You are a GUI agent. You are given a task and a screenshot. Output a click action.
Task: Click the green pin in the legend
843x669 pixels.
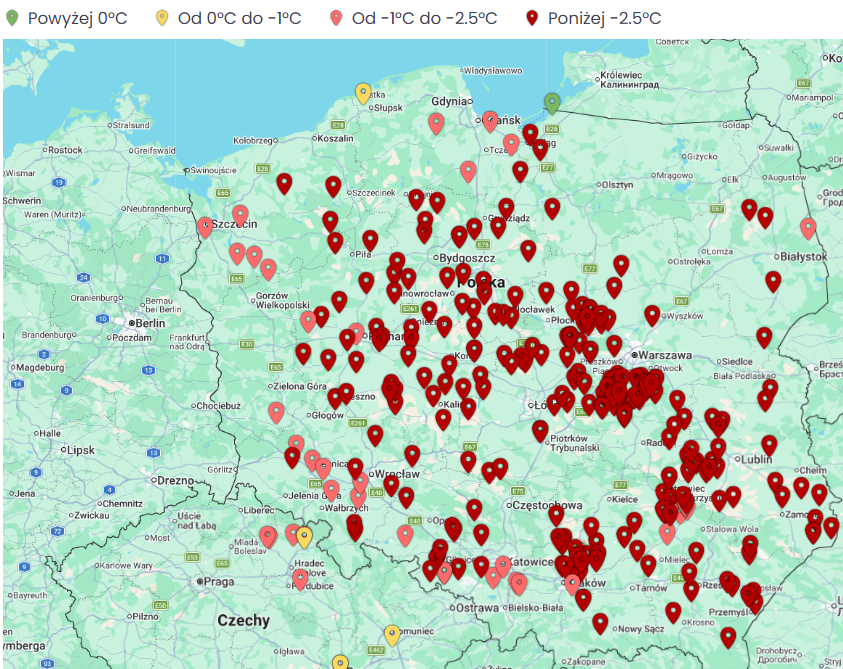[x=12, y=18]
